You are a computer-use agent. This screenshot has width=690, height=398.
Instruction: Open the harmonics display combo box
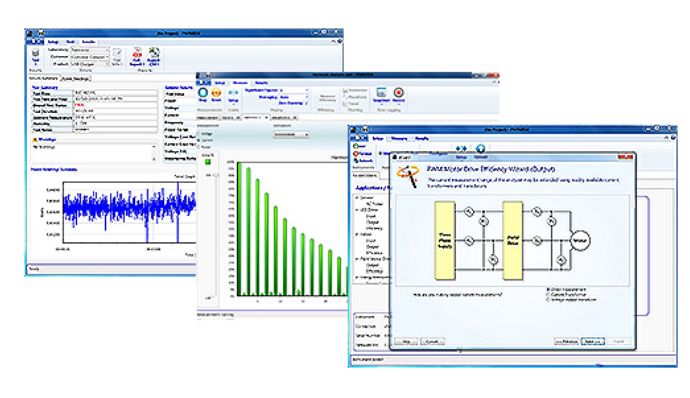pyautogui.click(x=291, y=135)
